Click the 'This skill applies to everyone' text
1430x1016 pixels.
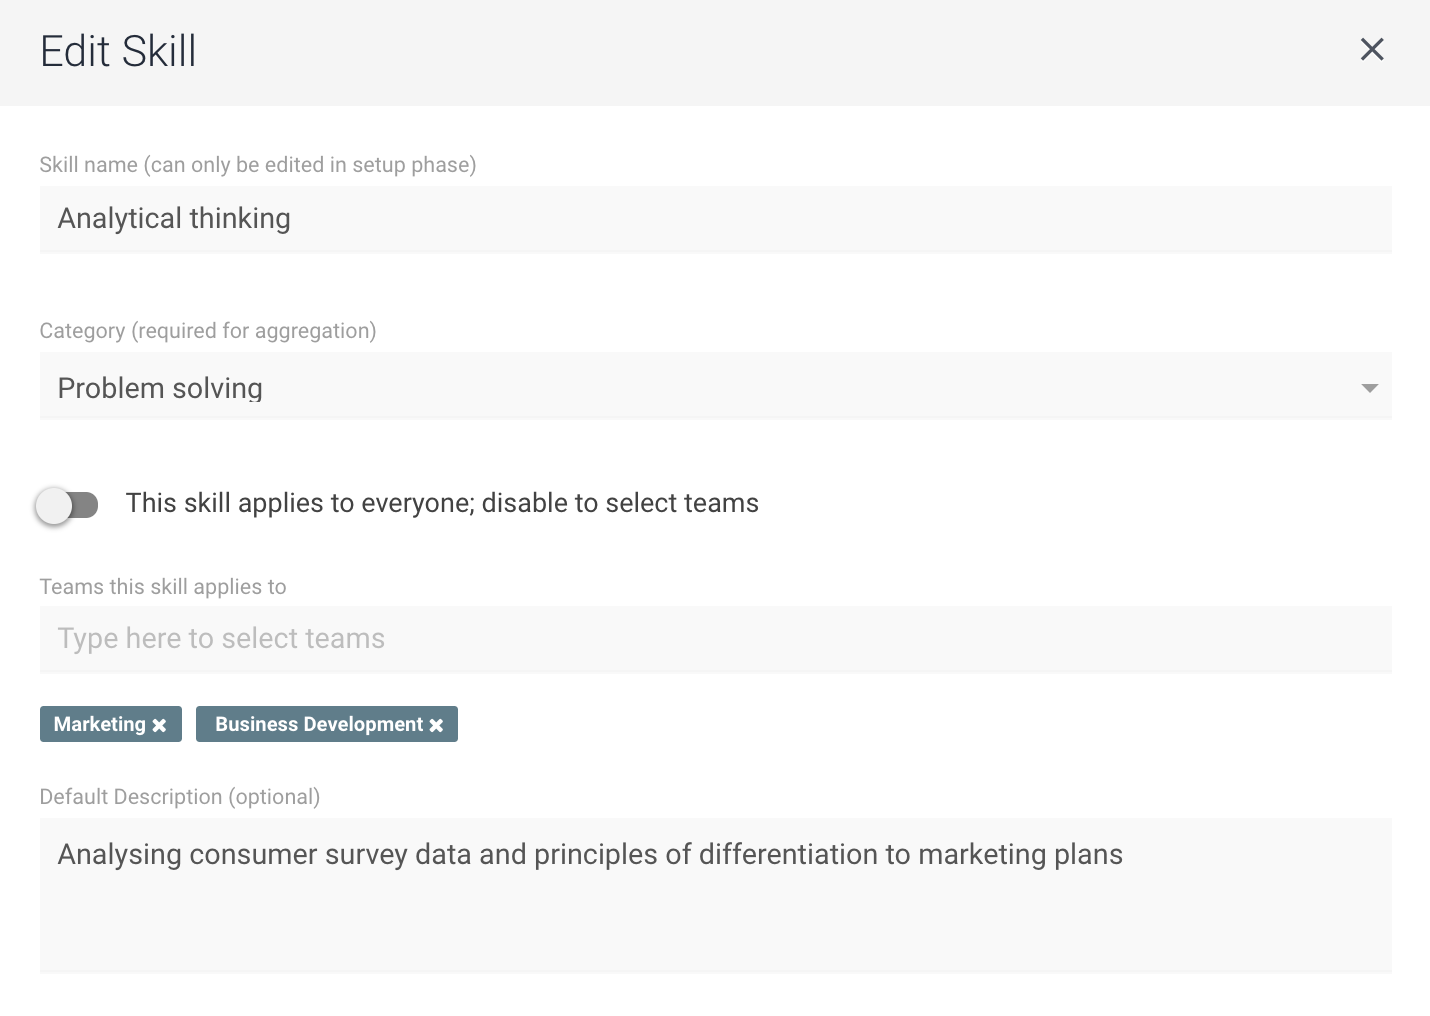click(442, 503)
